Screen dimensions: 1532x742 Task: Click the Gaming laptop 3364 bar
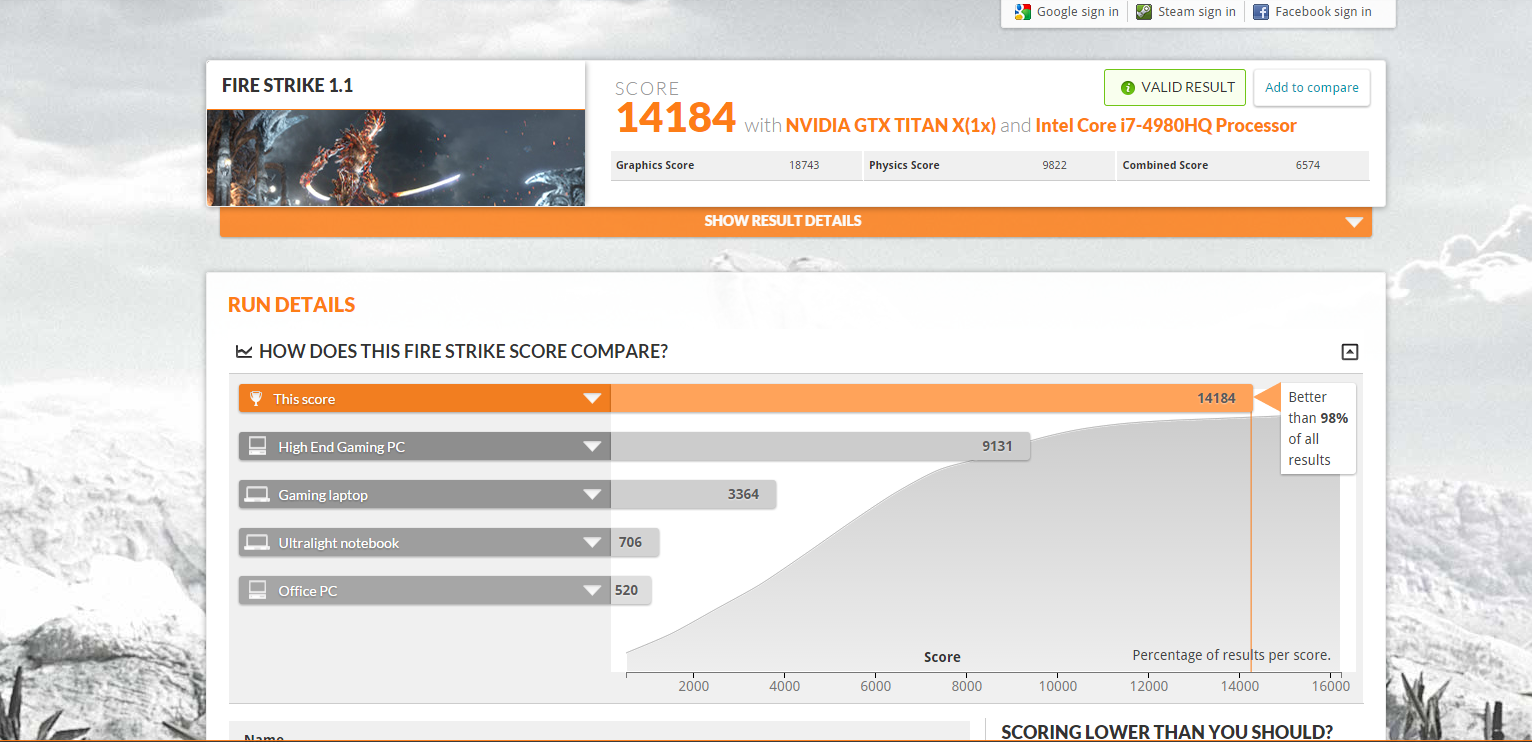693,494
